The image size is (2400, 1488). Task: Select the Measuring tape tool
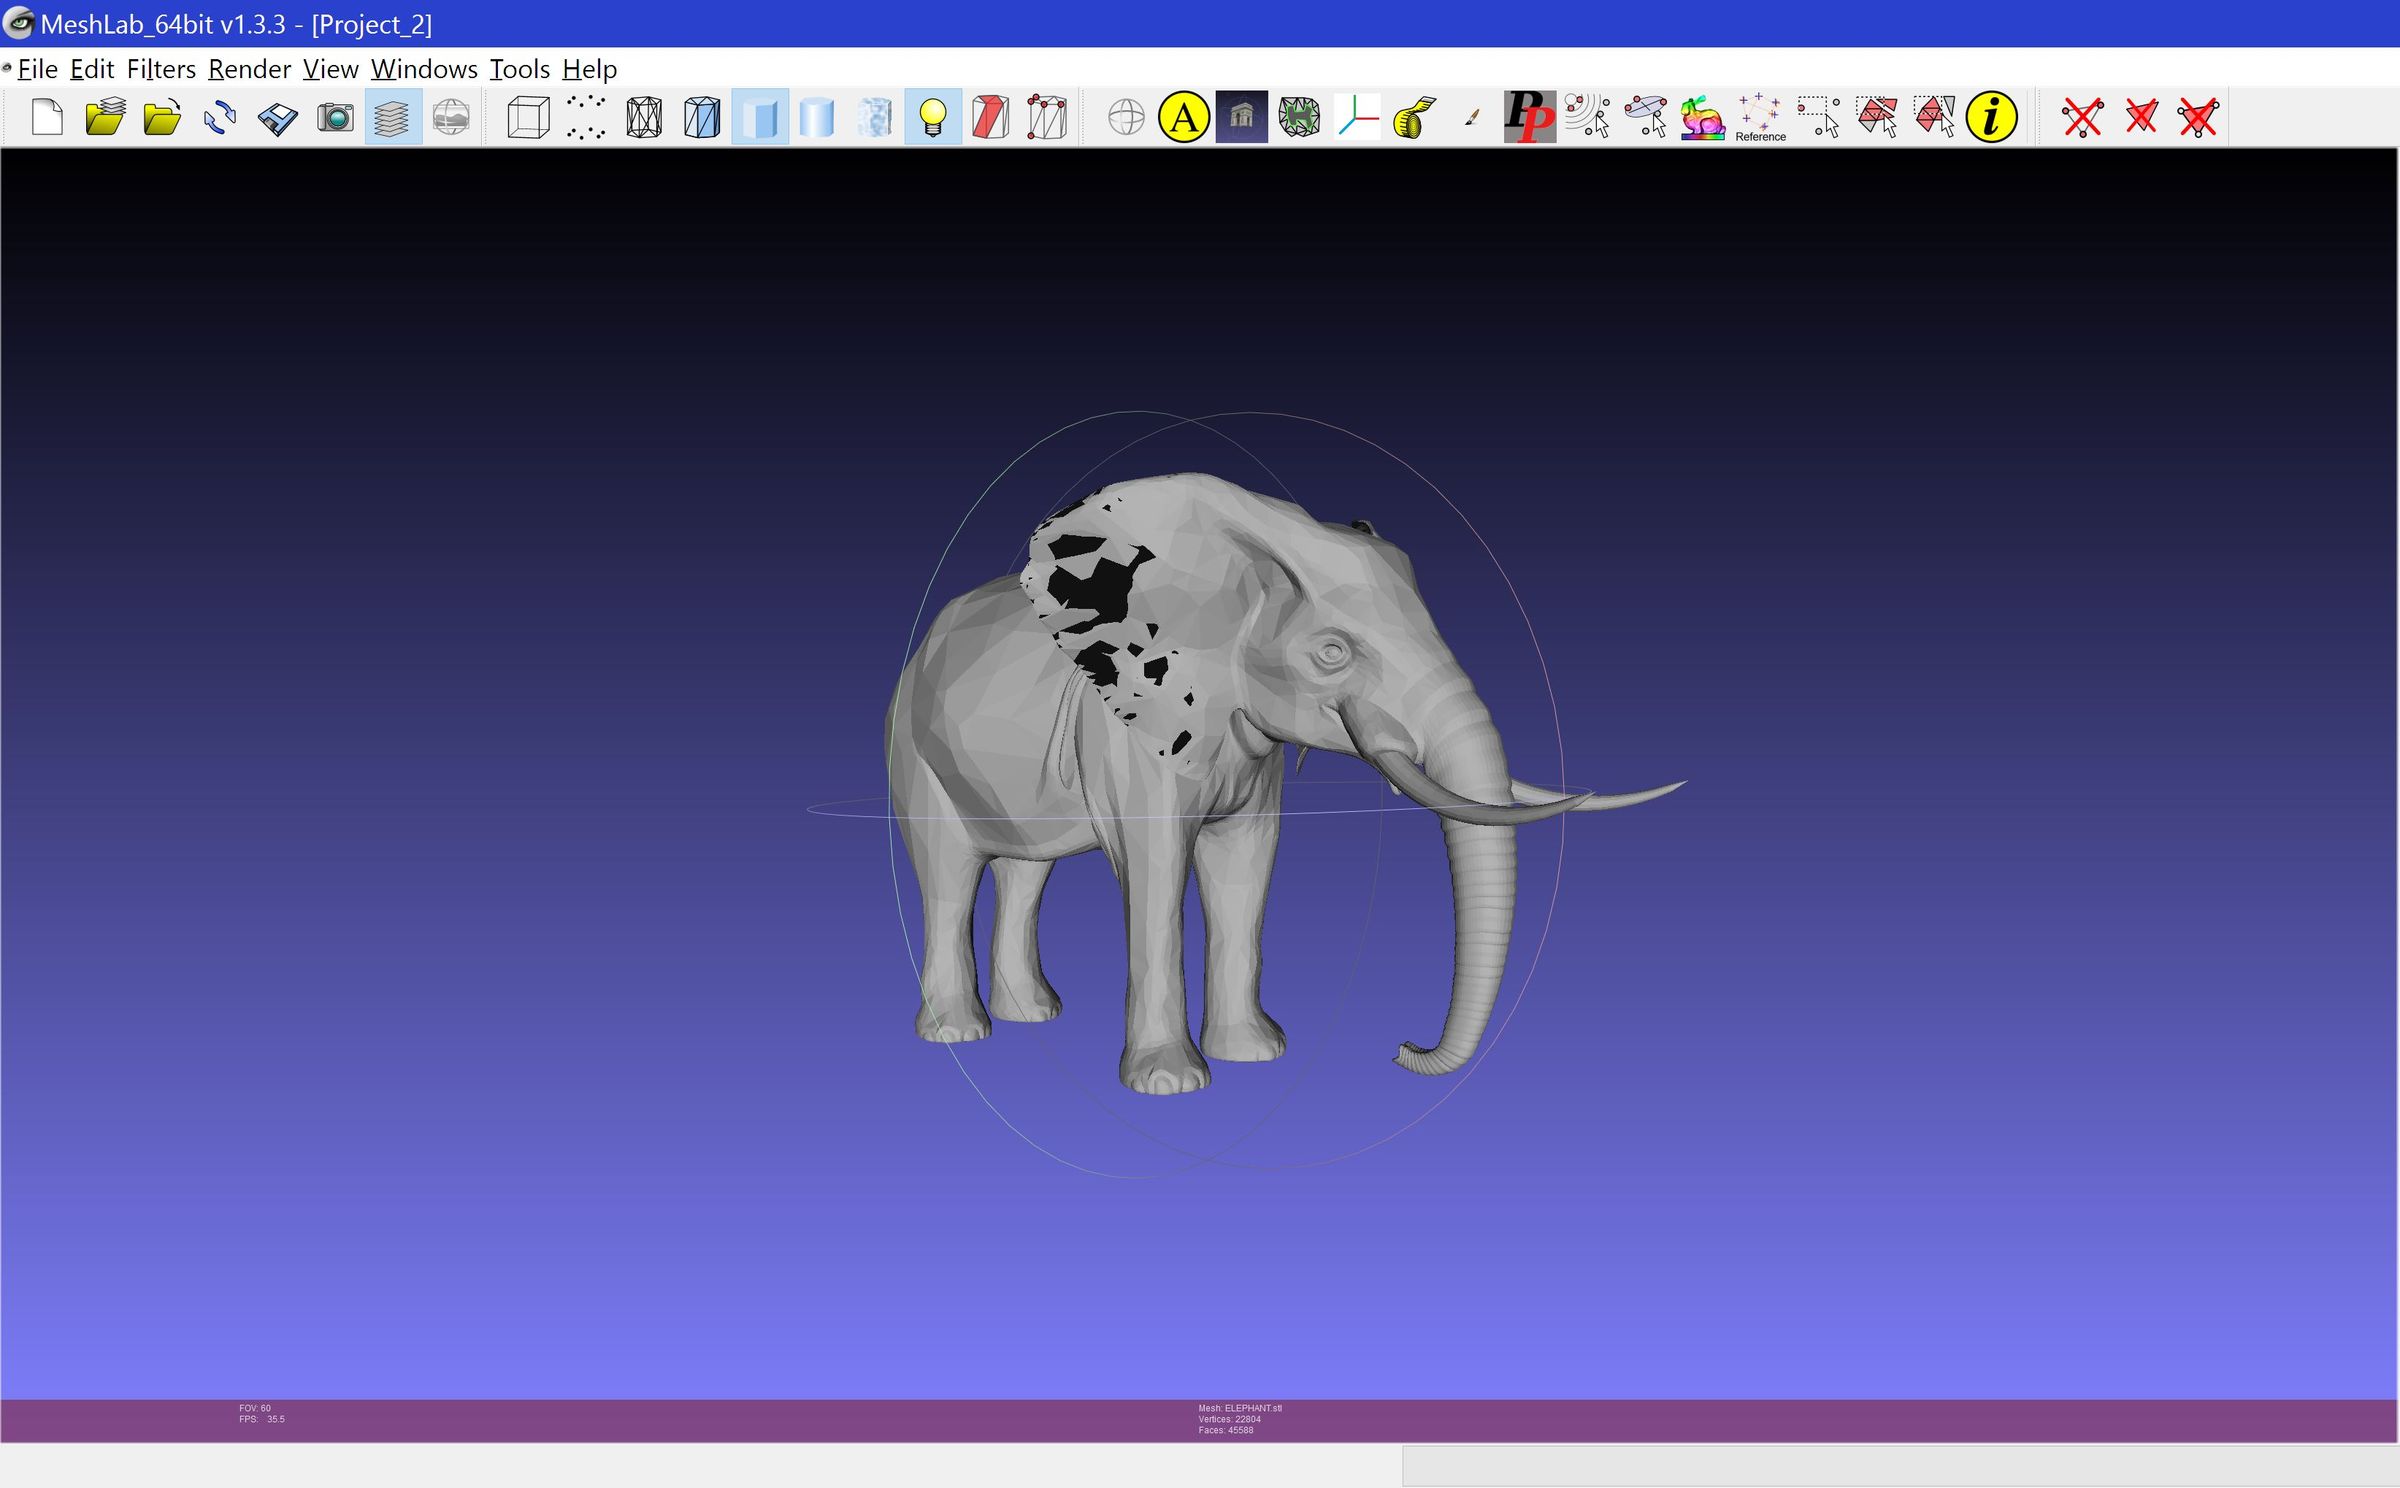pos(1414,117)
